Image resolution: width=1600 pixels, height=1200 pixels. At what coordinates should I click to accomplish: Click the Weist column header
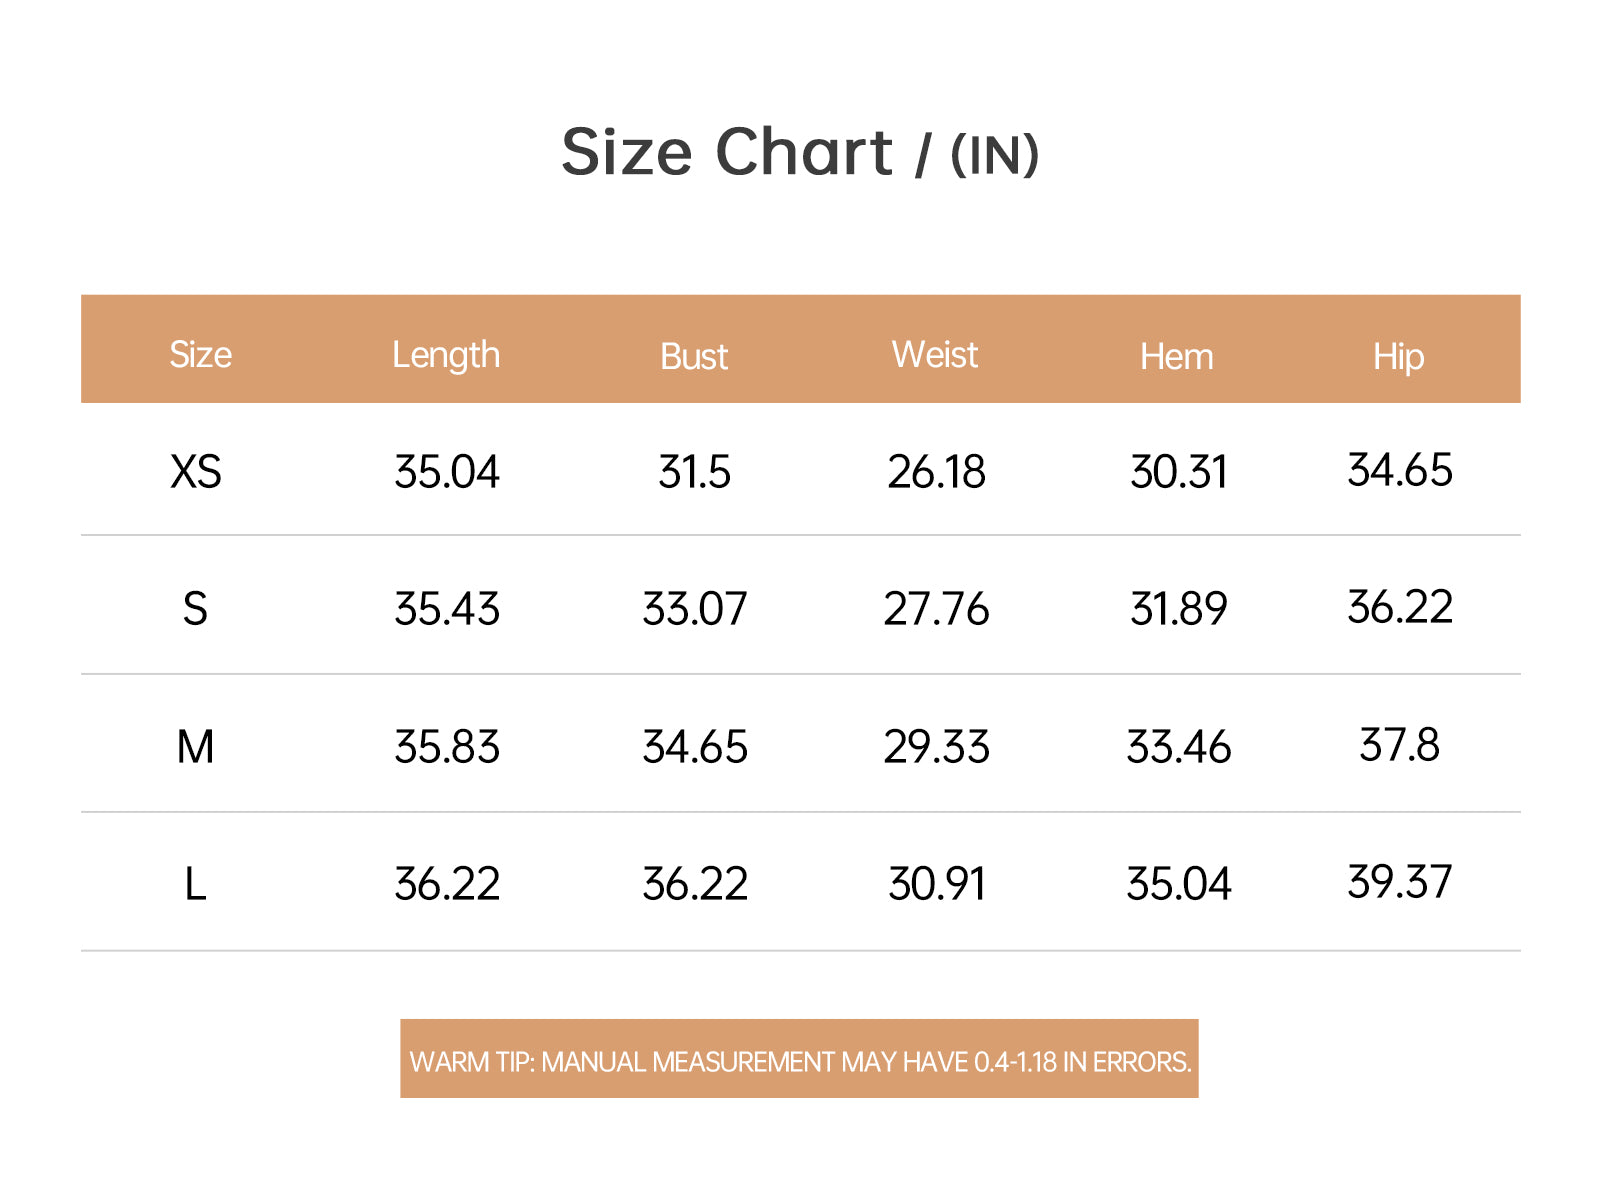tap(935, 354)
